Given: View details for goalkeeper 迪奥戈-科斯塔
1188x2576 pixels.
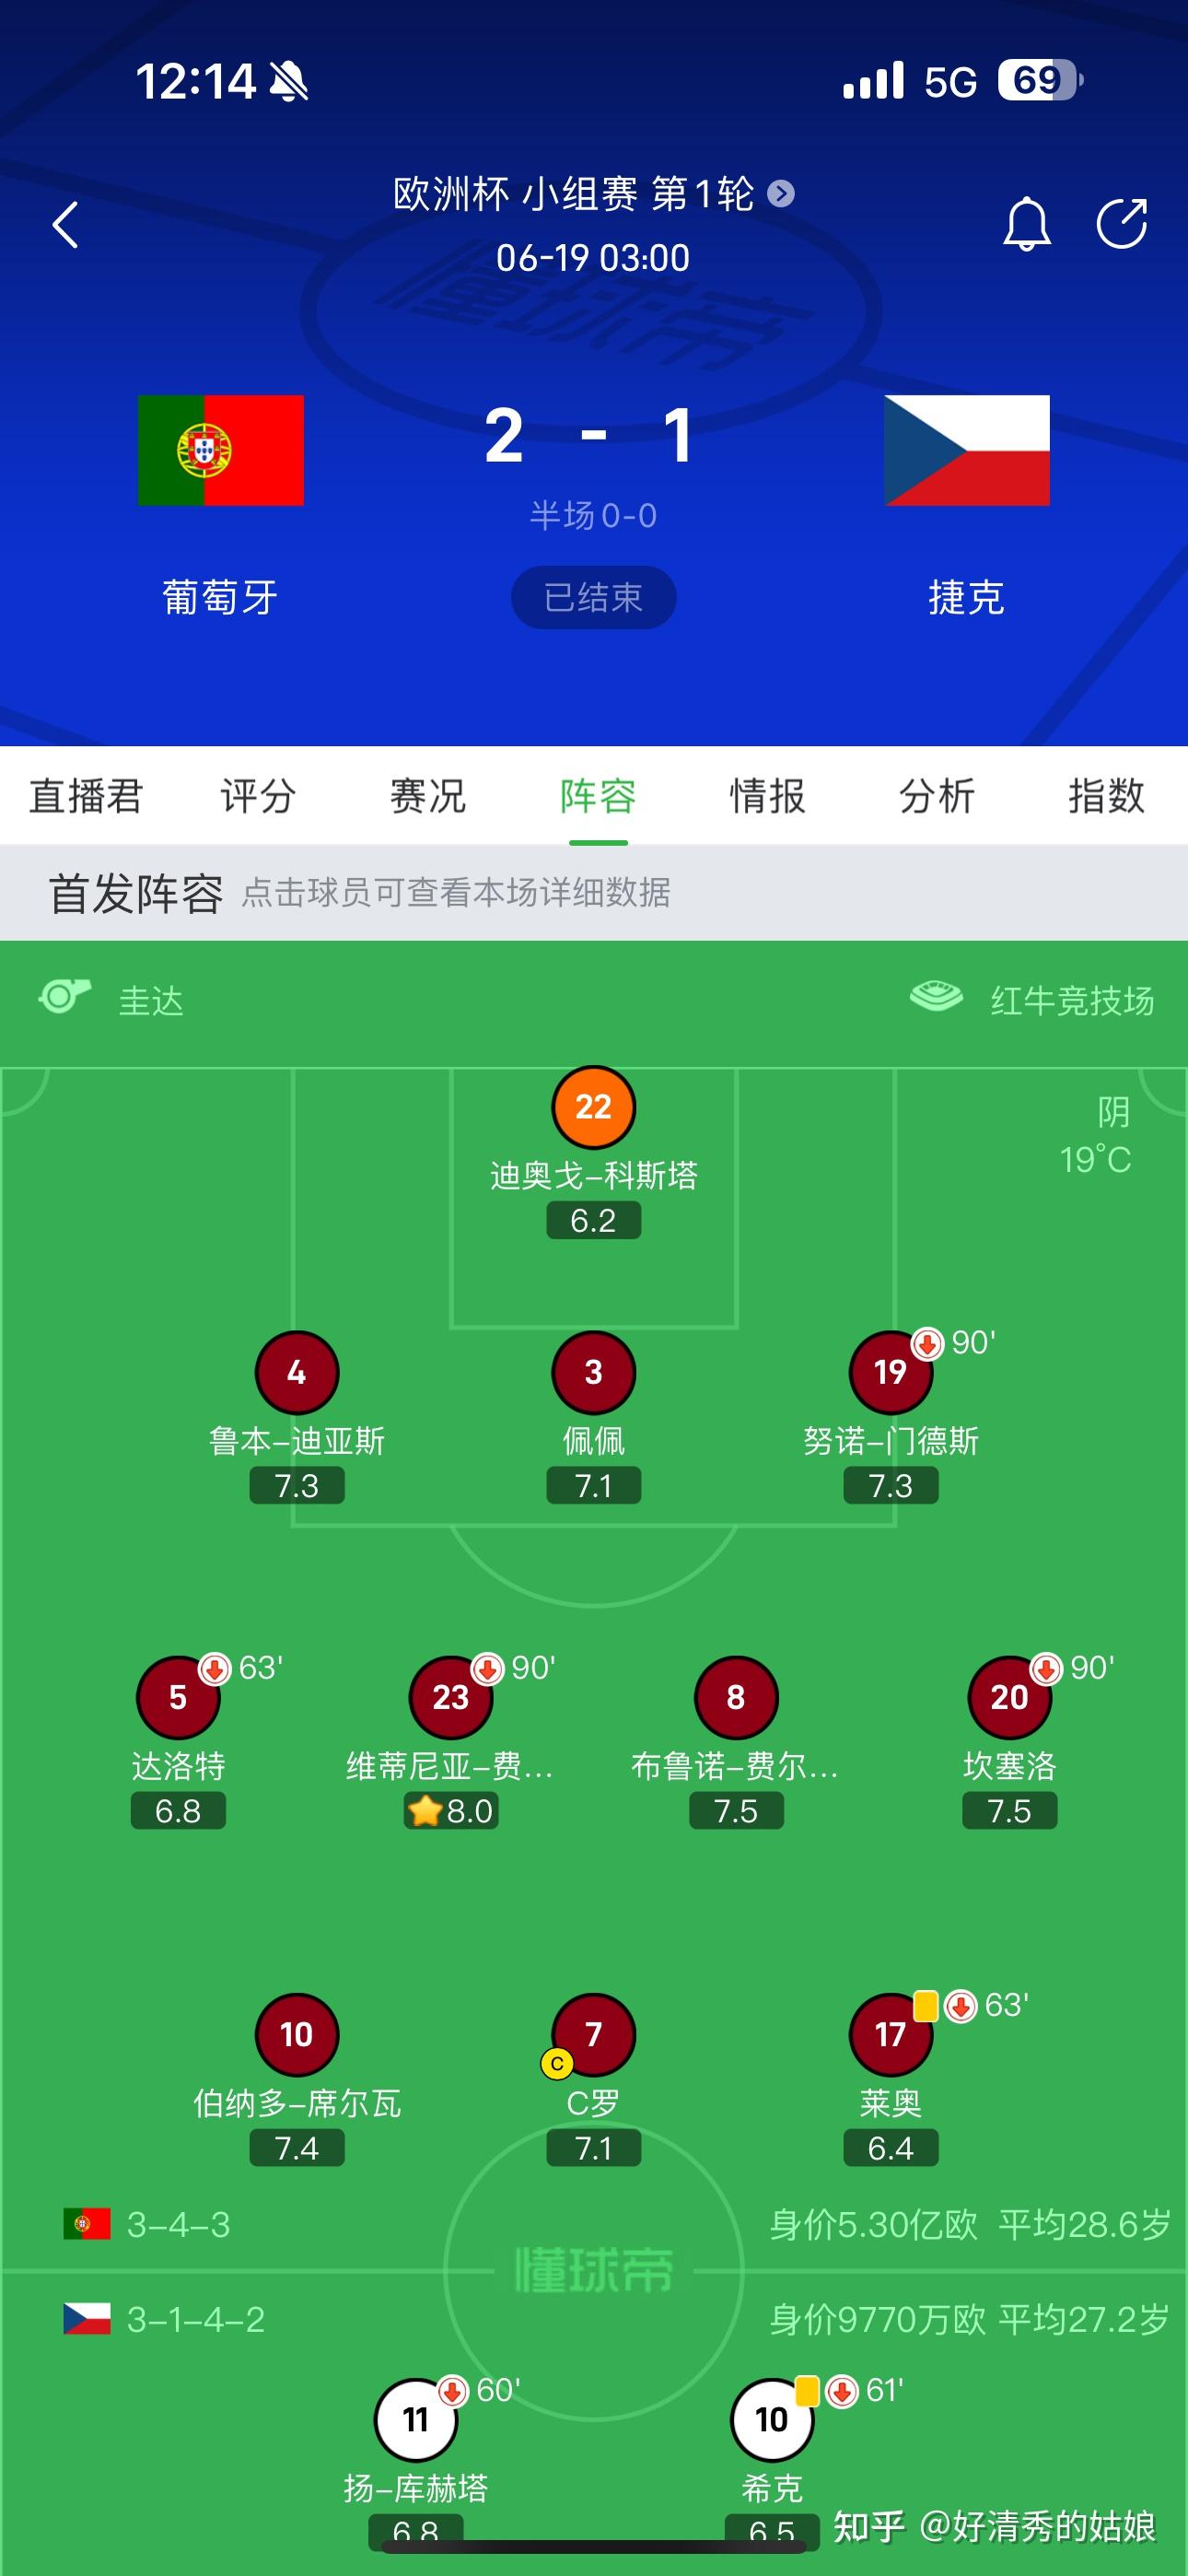Looking at the screenshot, I should coord(594,1108).
